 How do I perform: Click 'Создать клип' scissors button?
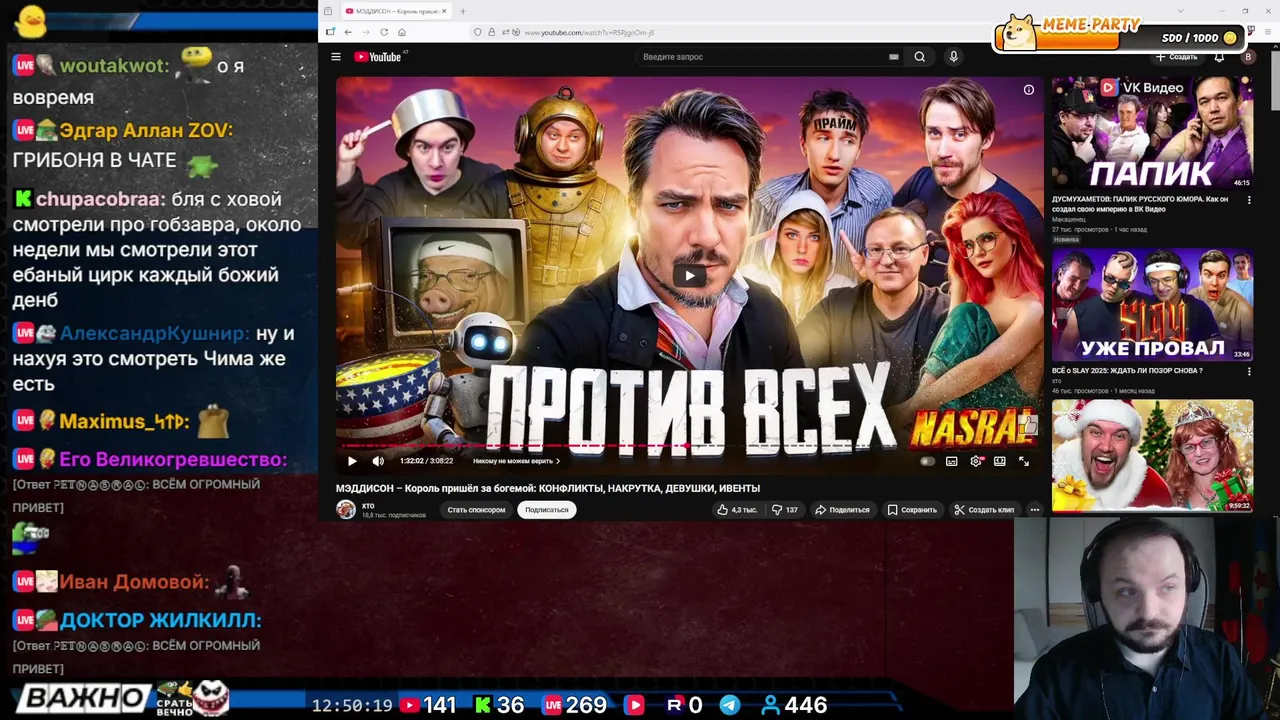pos(985,510)
